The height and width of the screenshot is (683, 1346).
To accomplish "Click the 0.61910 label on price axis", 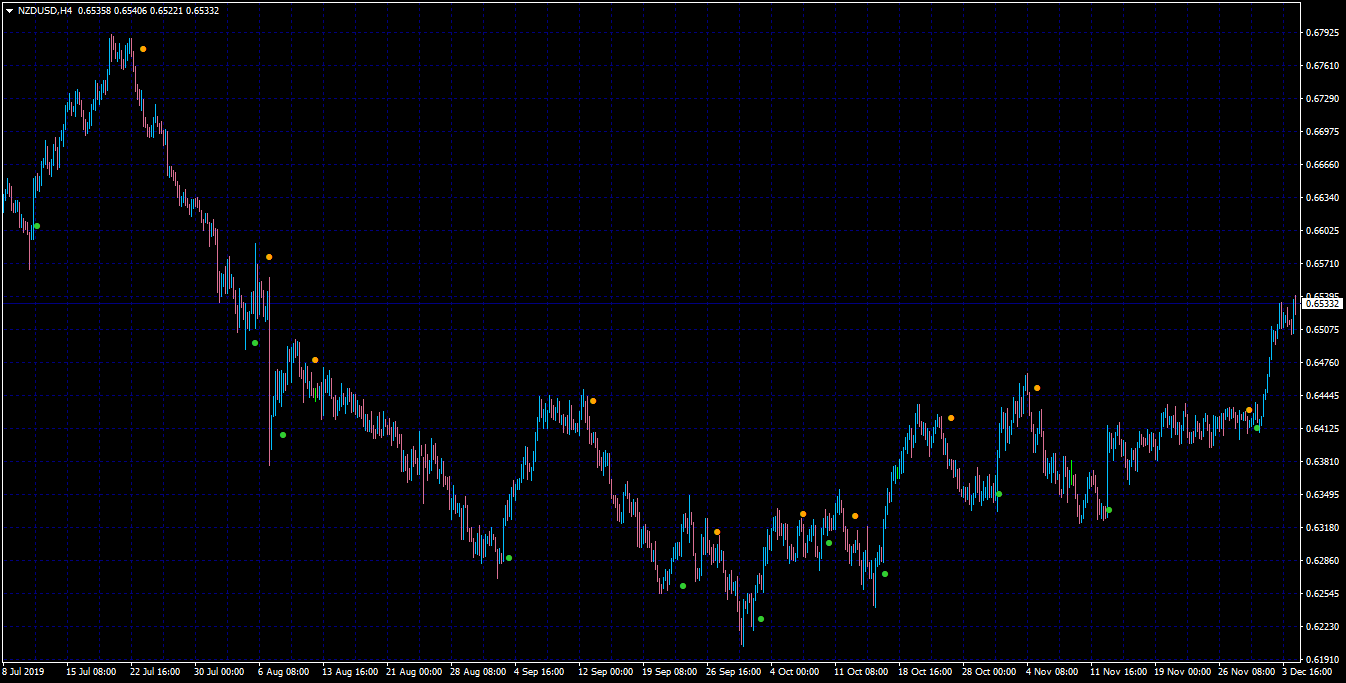I will [x=1322, y=660].
